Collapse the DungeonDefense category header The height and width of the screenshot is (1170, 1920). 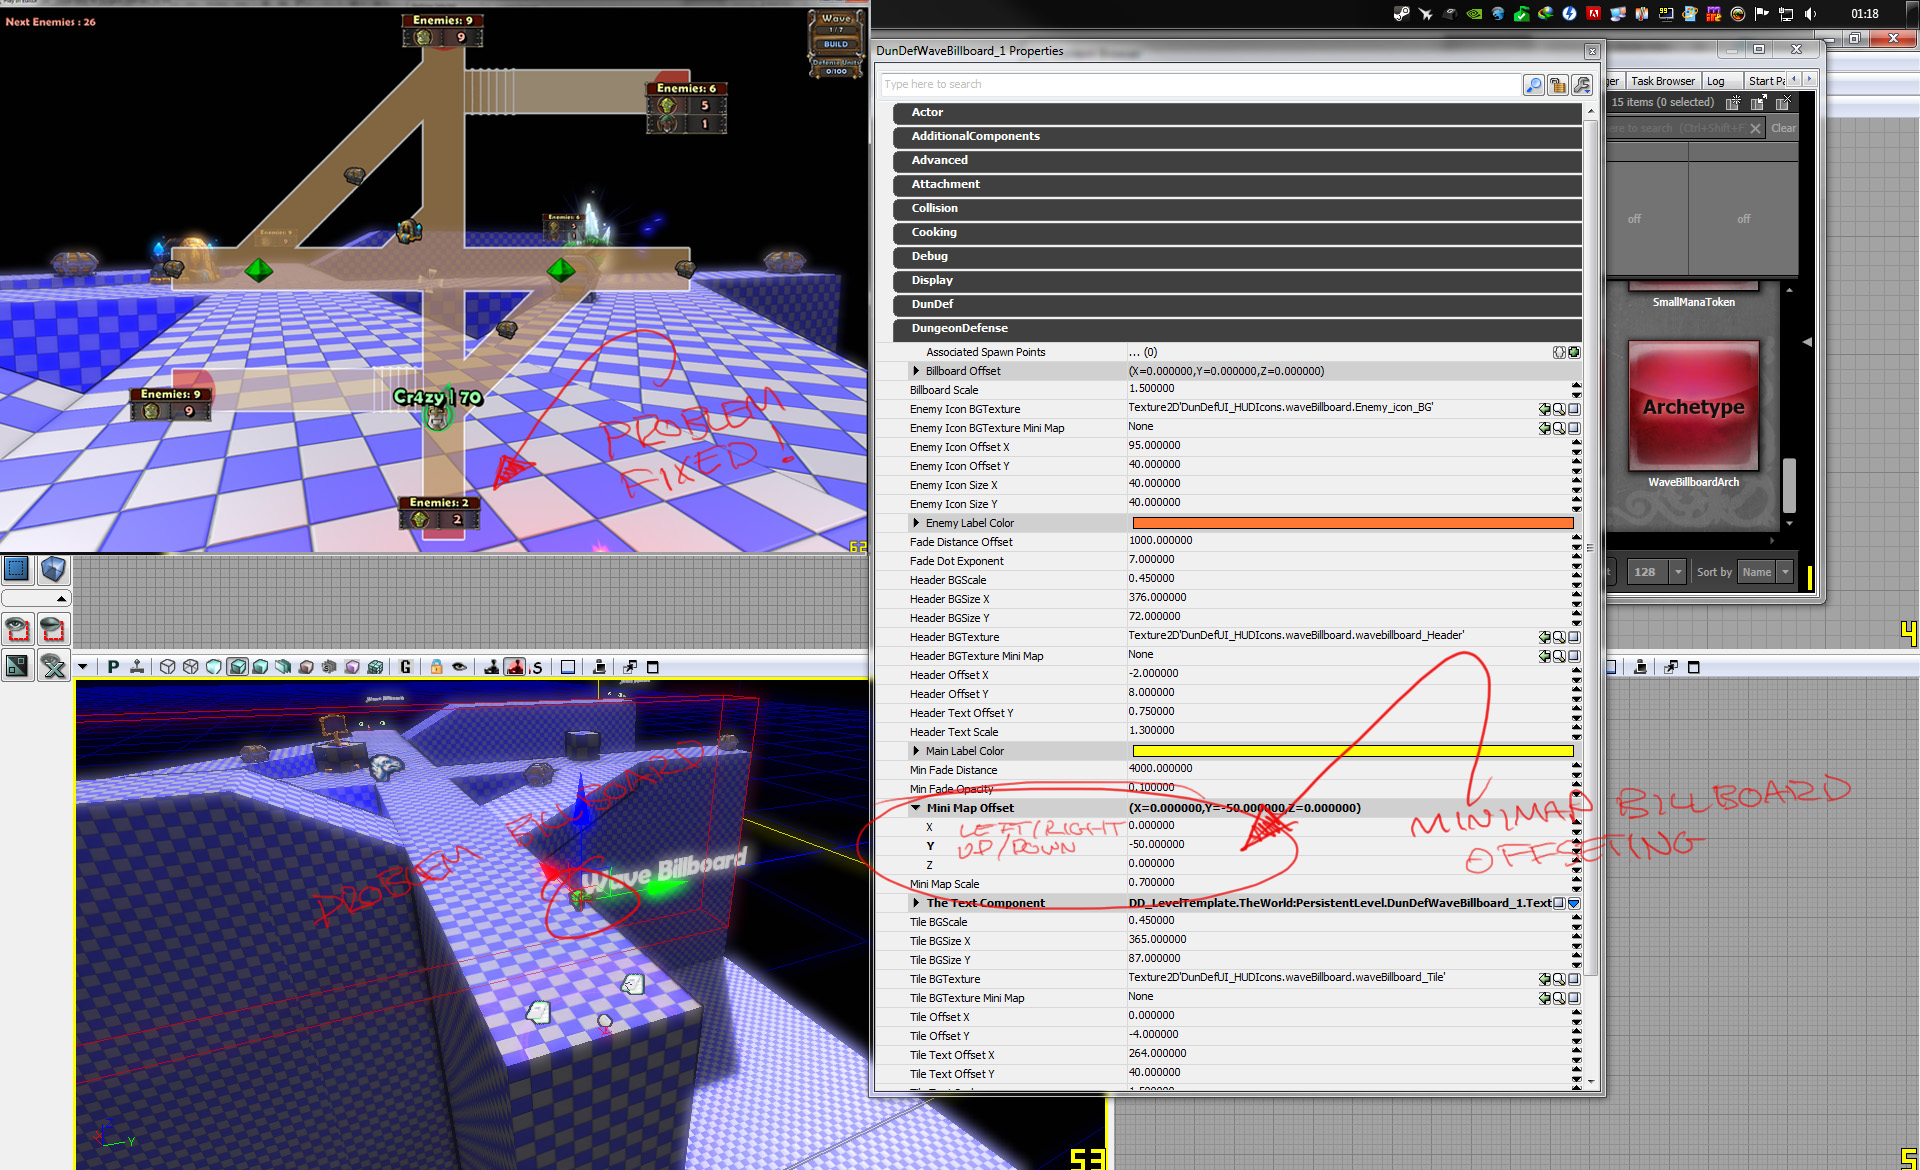pyautogui.click(x=1237, y=328)
